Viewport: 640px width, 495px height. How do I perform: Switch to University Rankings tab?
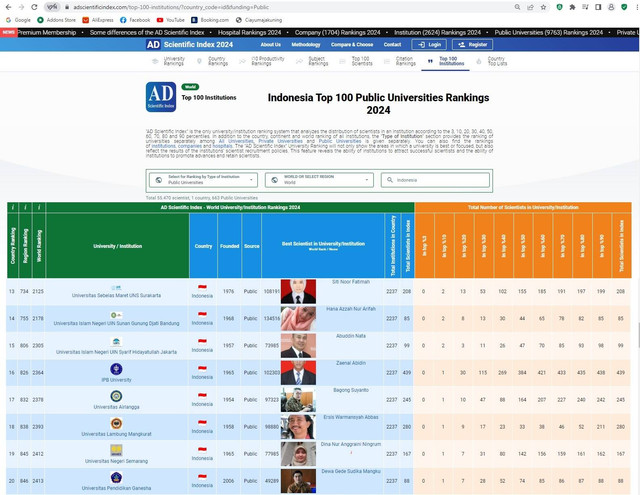[x=169, y=61]
